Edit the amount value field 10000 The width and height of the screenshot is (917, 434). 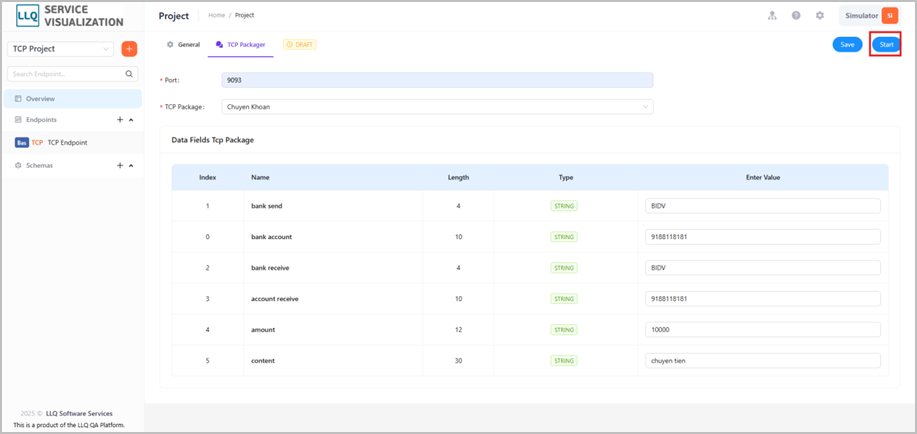point(763,330)
